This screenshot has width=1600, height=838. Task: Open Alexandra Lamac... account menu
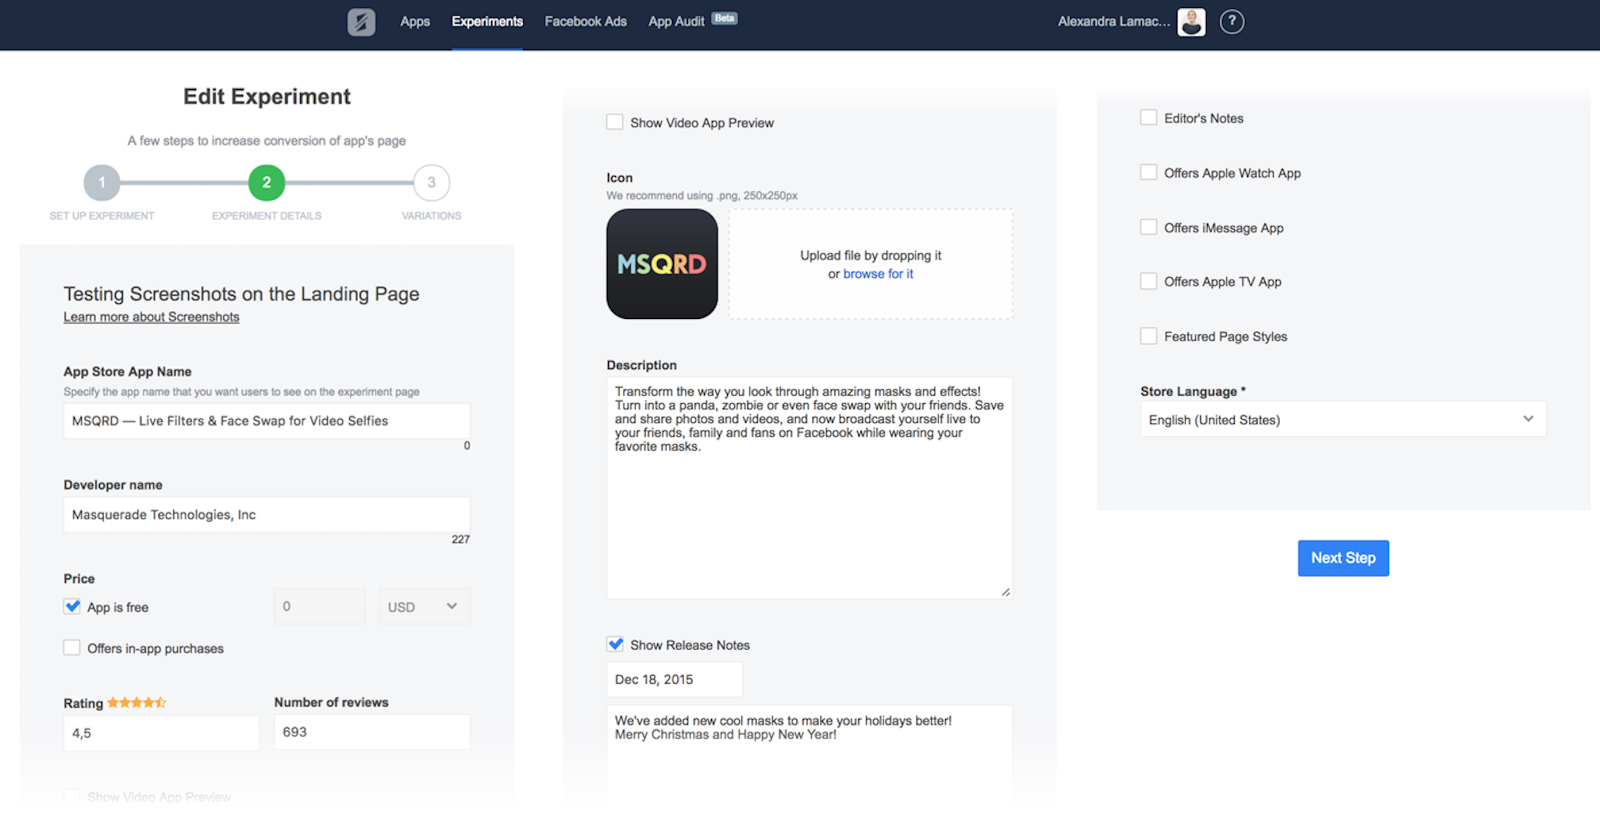(x=1114, y=22)
